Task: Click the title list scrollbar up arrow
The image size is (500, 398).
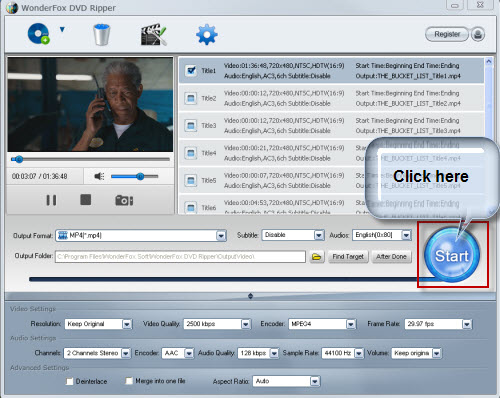Action: [x=489, y=61]
